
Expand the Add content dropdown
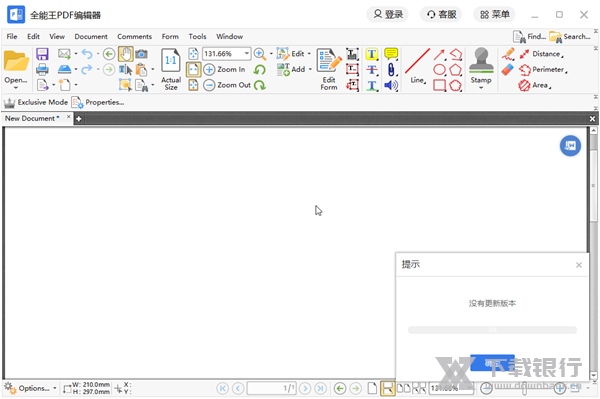[310, 70]
